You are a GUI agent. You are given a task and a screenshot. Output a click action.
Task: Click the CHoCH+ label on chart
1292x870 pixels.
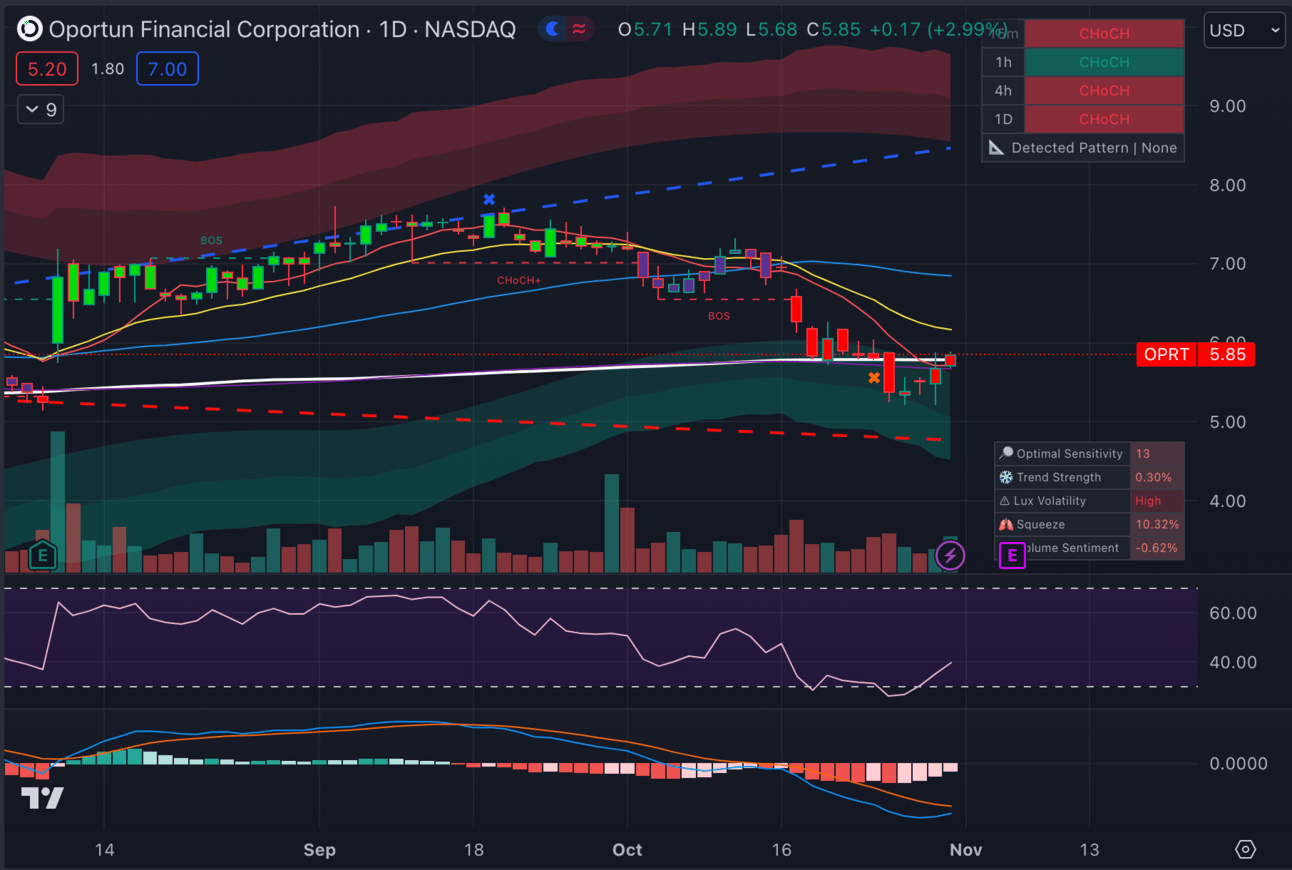click(x=519, y=281)
